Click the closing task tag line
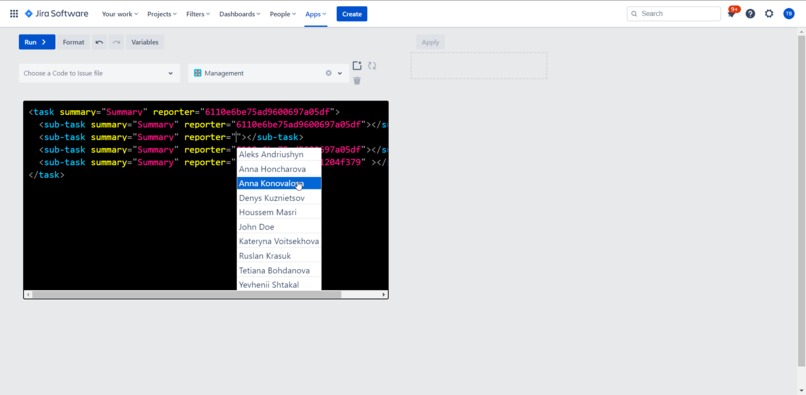Image resolution: width=806 pixels, height=395 pixels. coord(46,175)
